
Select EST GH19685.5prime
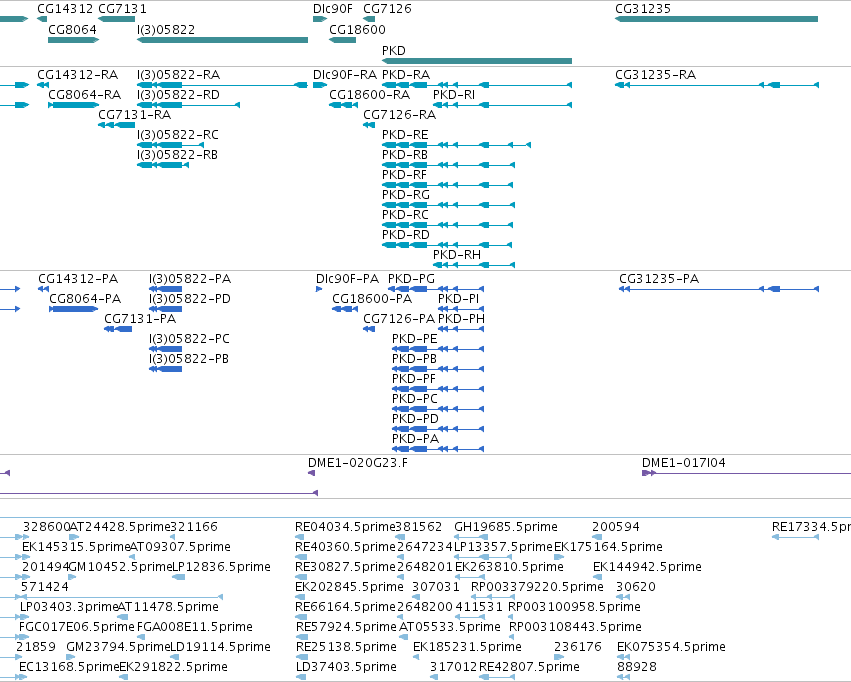506,527
